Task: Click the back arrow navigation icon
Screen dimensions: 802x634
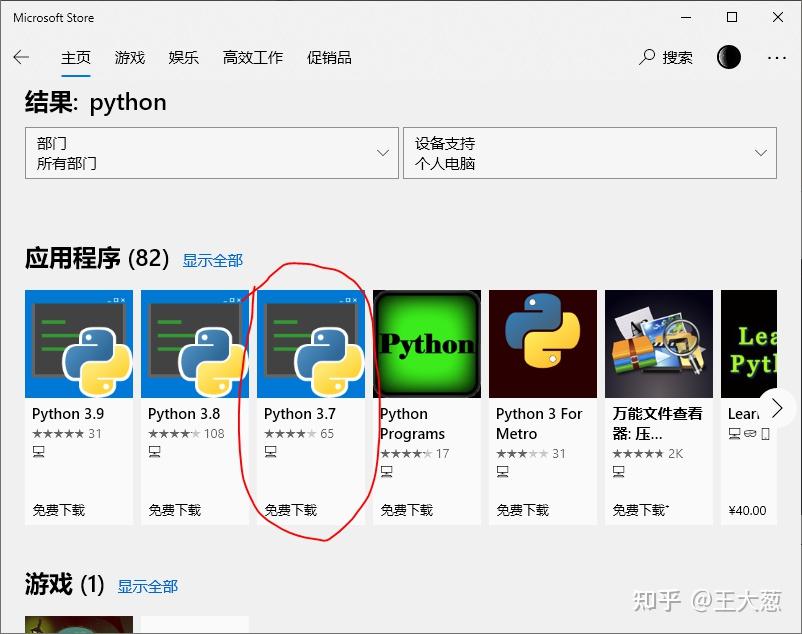Action: (21, 57)
